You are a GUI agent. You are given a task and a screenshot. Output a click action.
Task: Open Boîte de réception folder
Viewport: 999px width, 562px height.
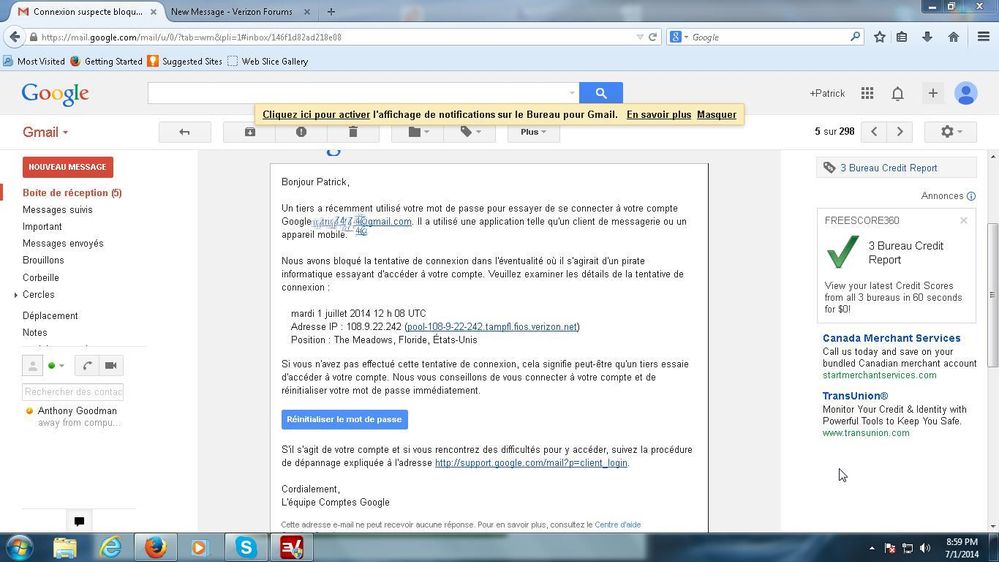pyautogui.click(x=72, y=192)
